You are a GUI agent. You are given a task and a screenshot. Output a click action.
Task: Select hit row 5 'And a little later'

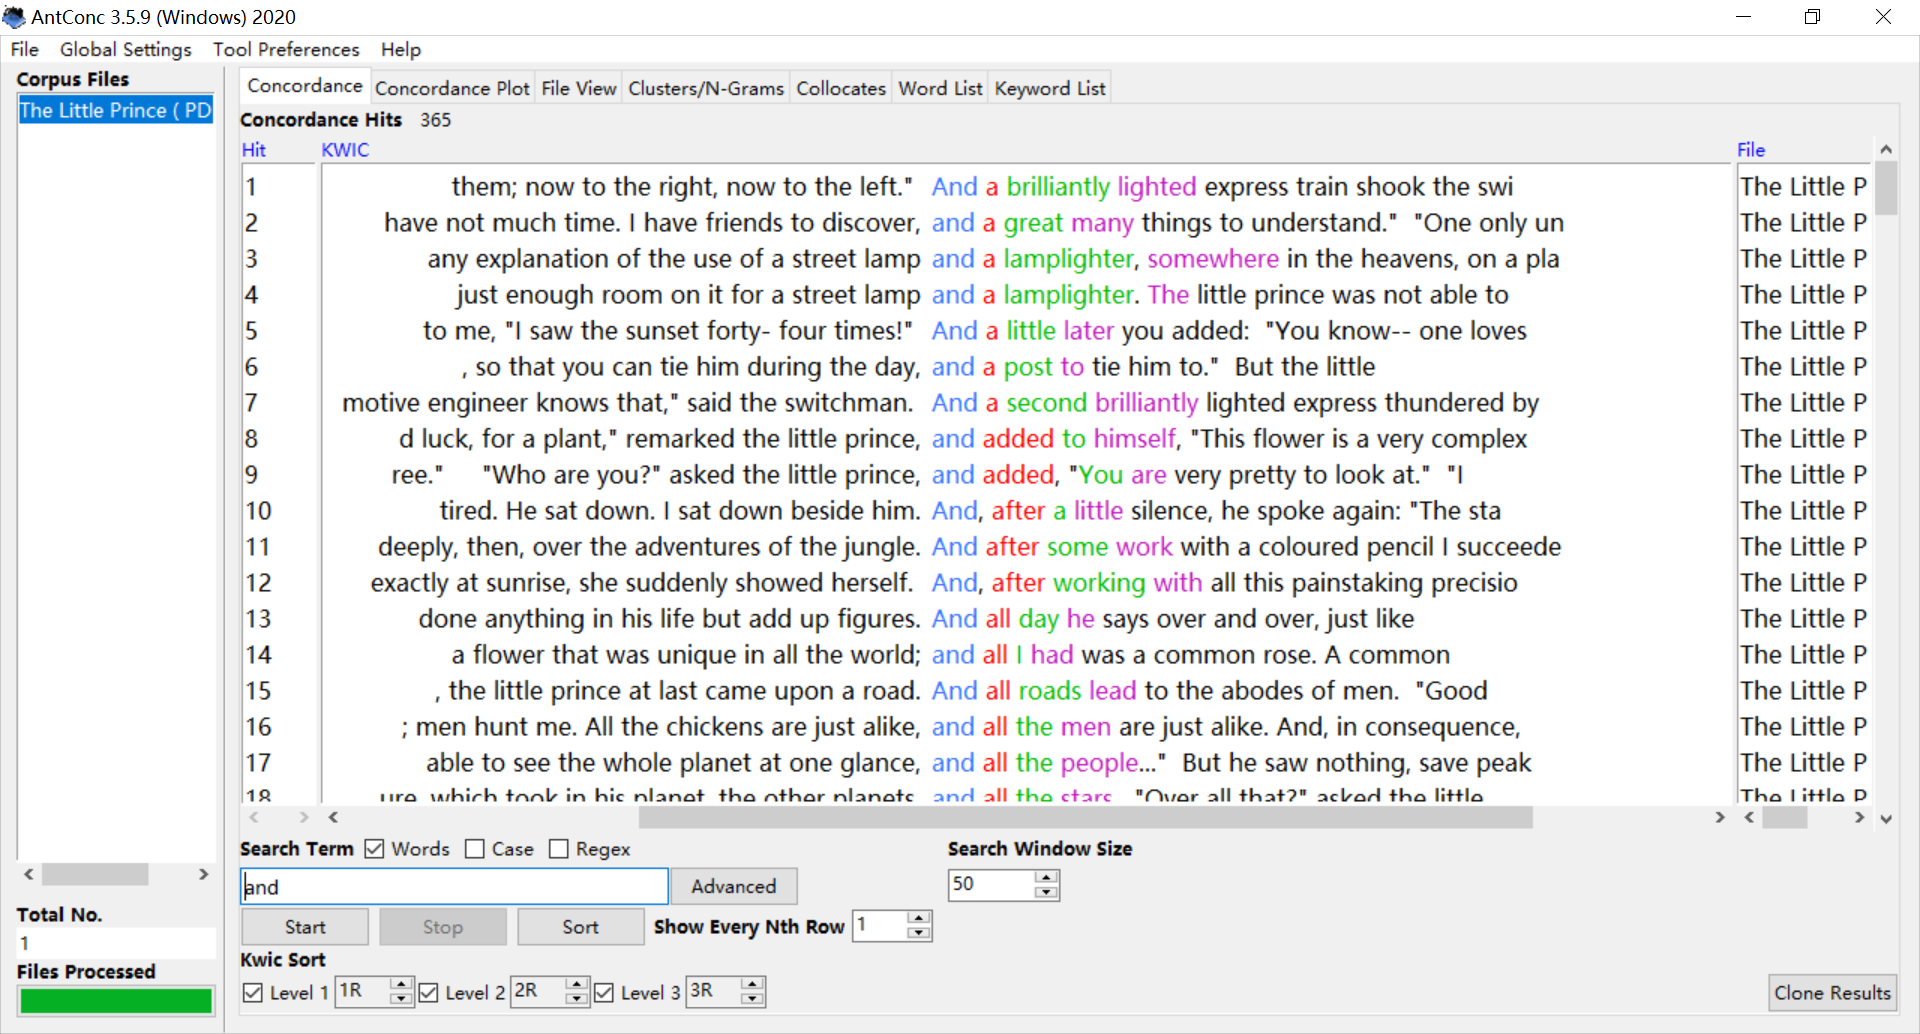(1025, 331)
